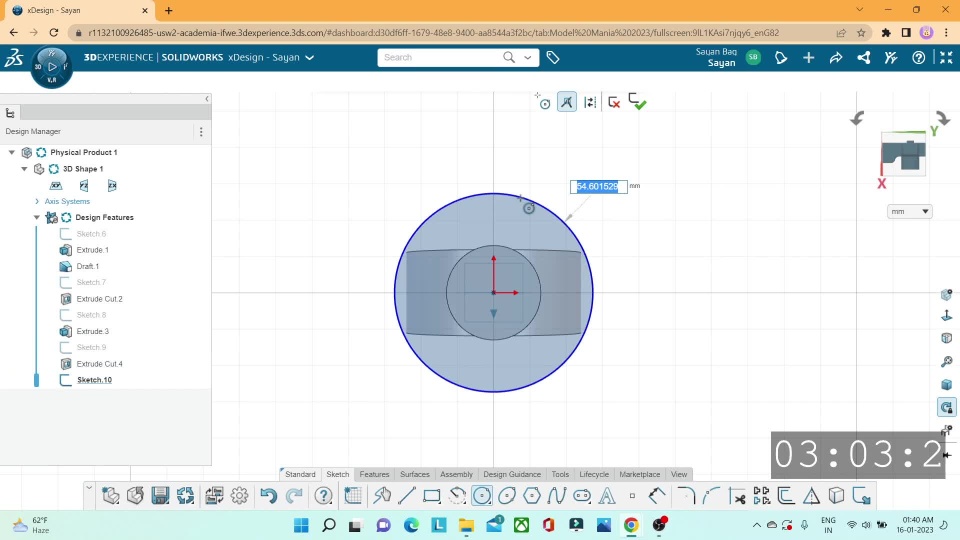960x540 pixels.
Task: Click the circle diameter dimension input field
Action: coord(598,187)
